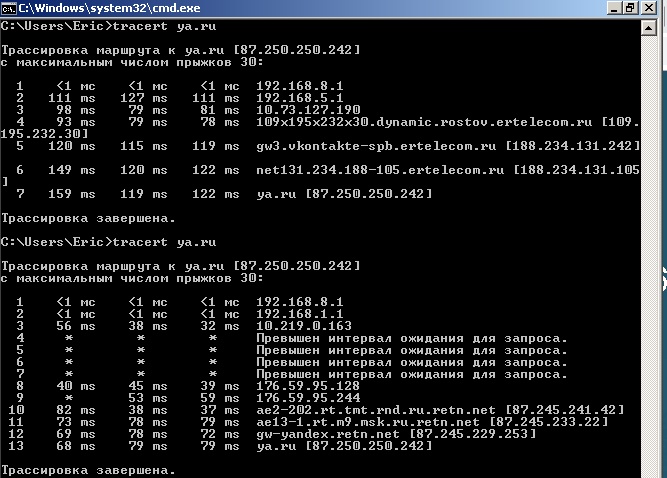Click the C:\Windows\system32\cmd.exe title text

click(109, 8)
